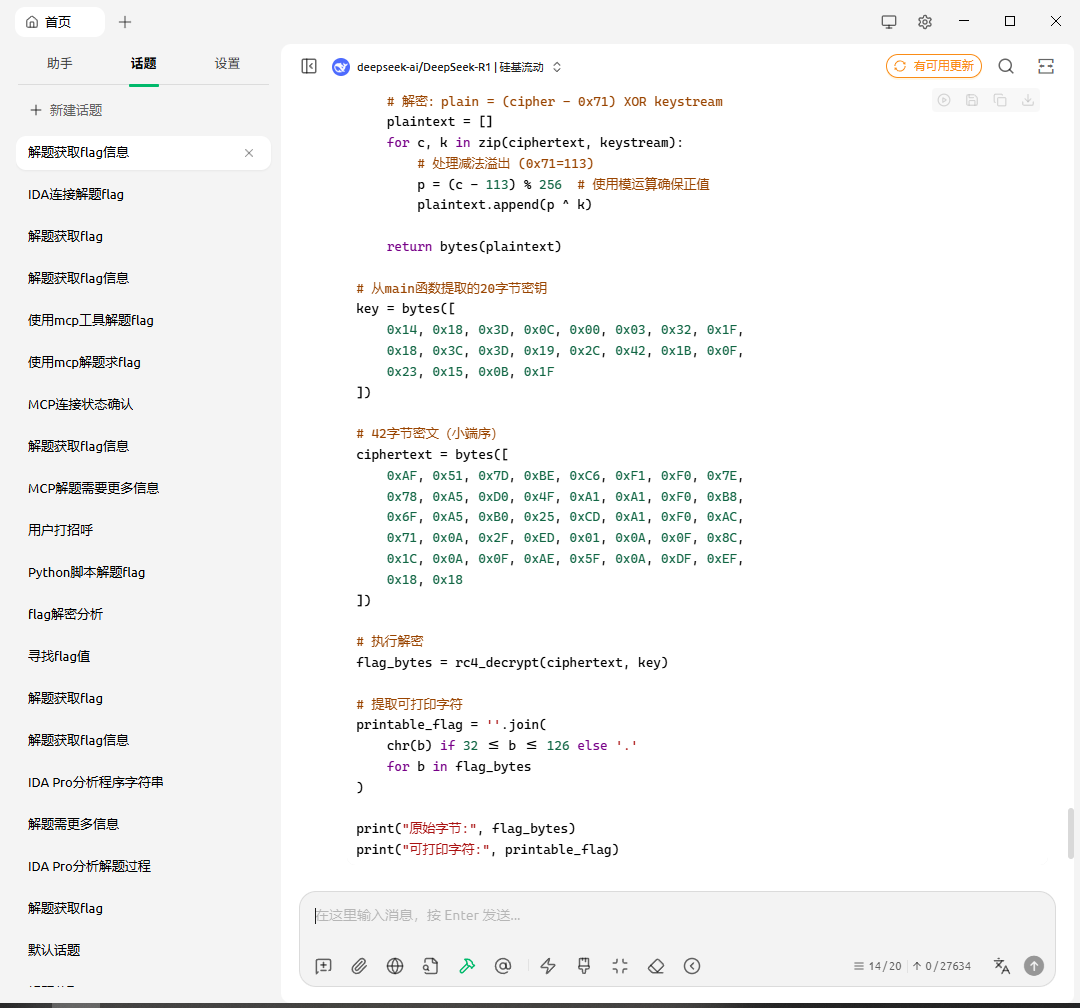Expand the input box with the fullscreen icon
This screenshot has height=1008, width=1080.
click(620, 966)
